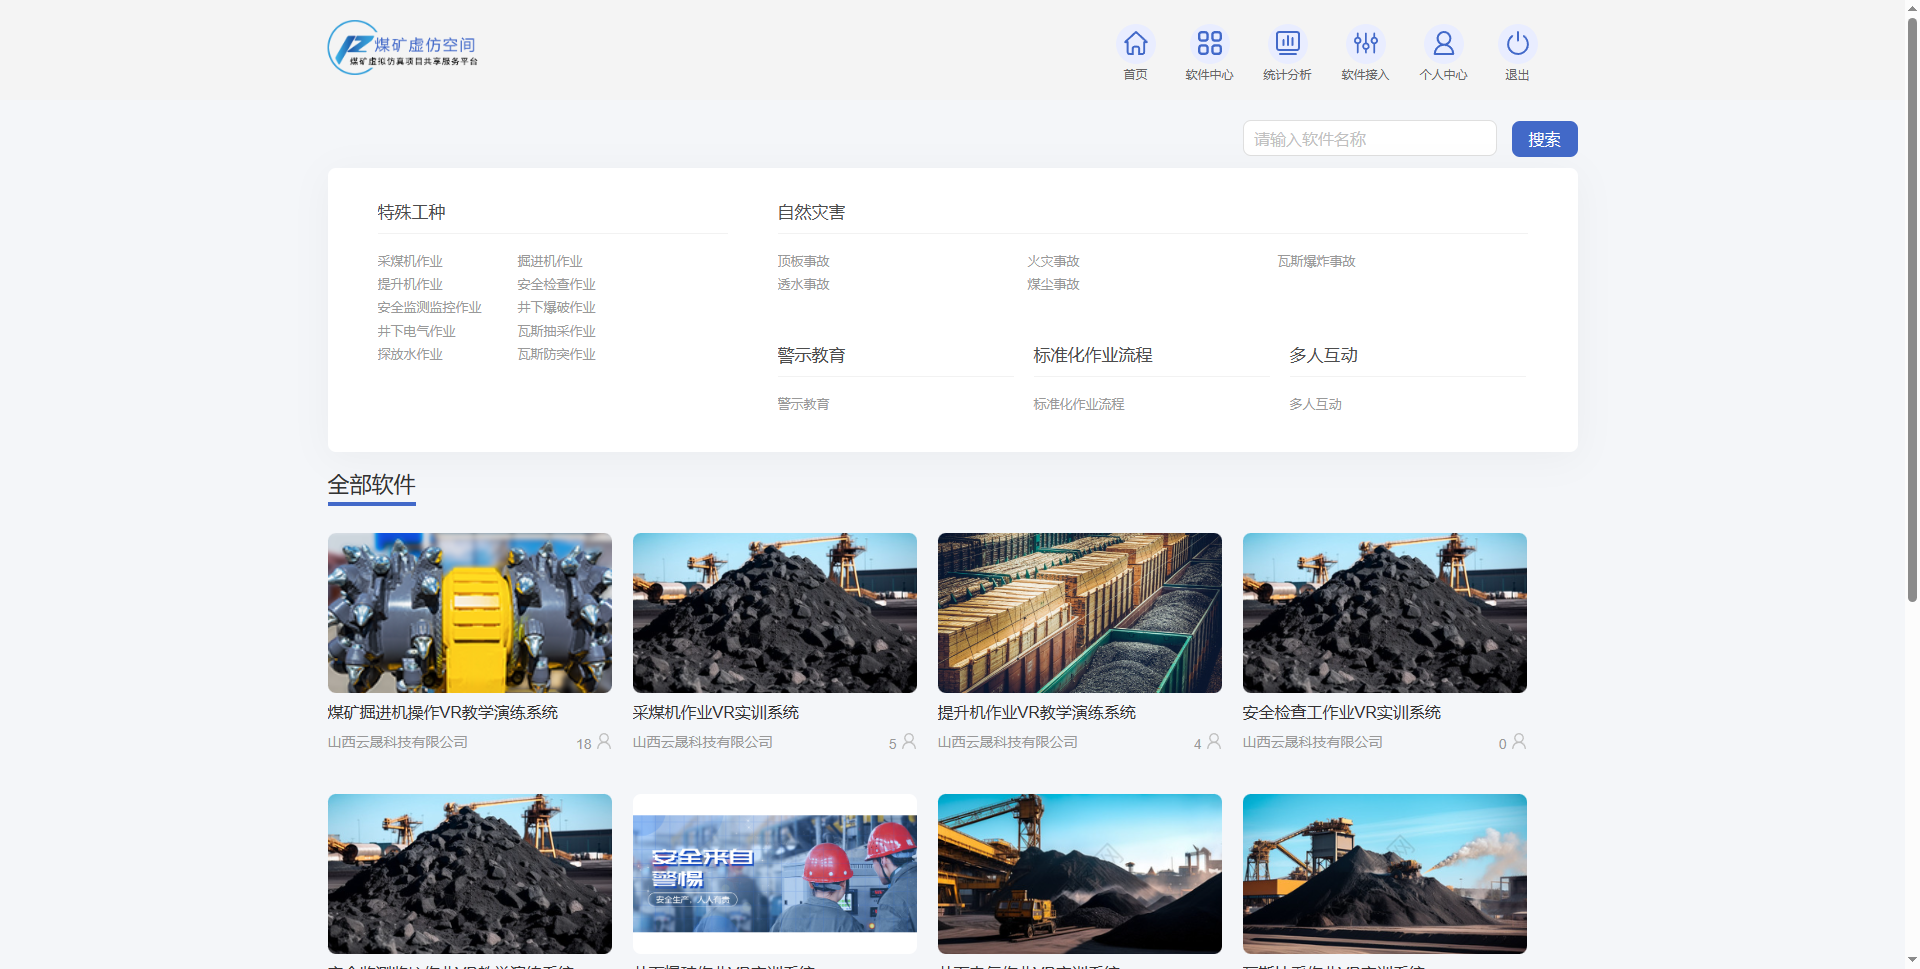Viewport: 1920px width, 969px height.
Task: Open the 软件中心 software center icon
Action: tap(1209, 44)
